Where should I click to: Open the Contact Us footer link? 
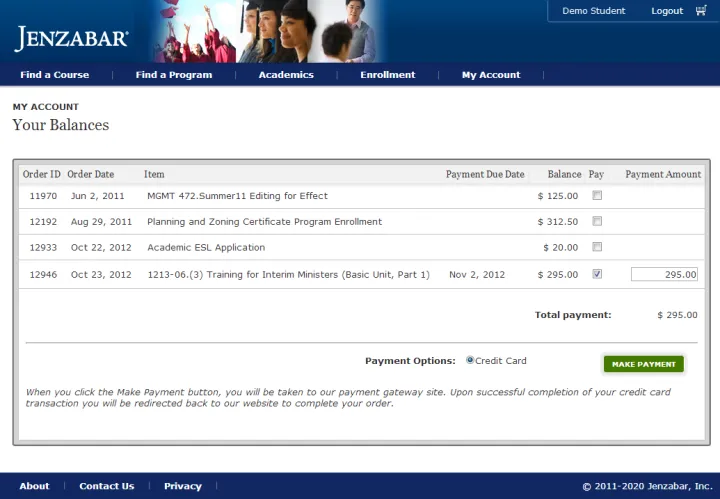(106, 486)
